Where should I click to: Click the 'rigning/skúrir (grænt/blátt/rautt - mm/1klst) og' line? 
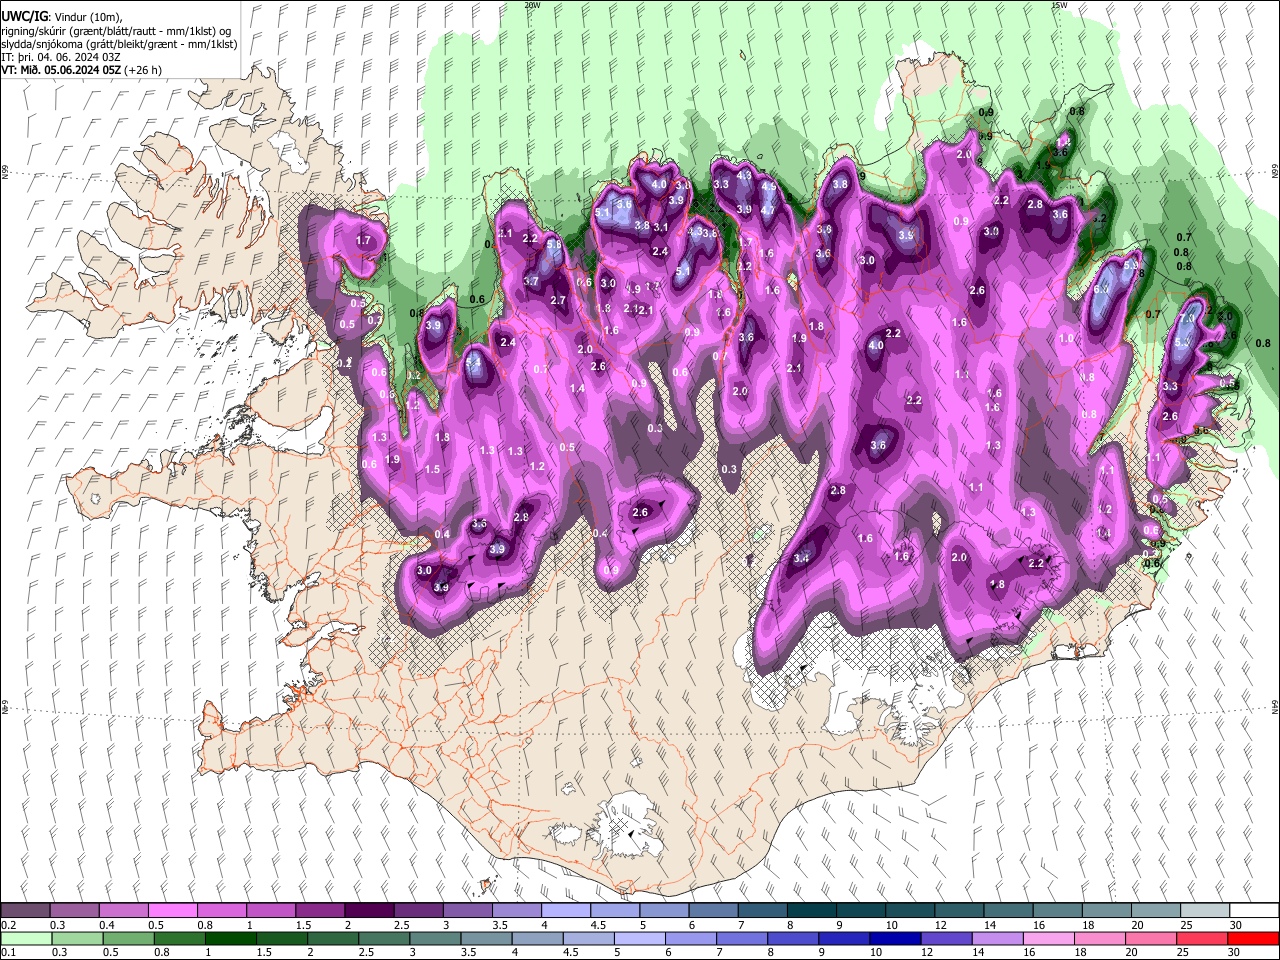pos(116,31)
